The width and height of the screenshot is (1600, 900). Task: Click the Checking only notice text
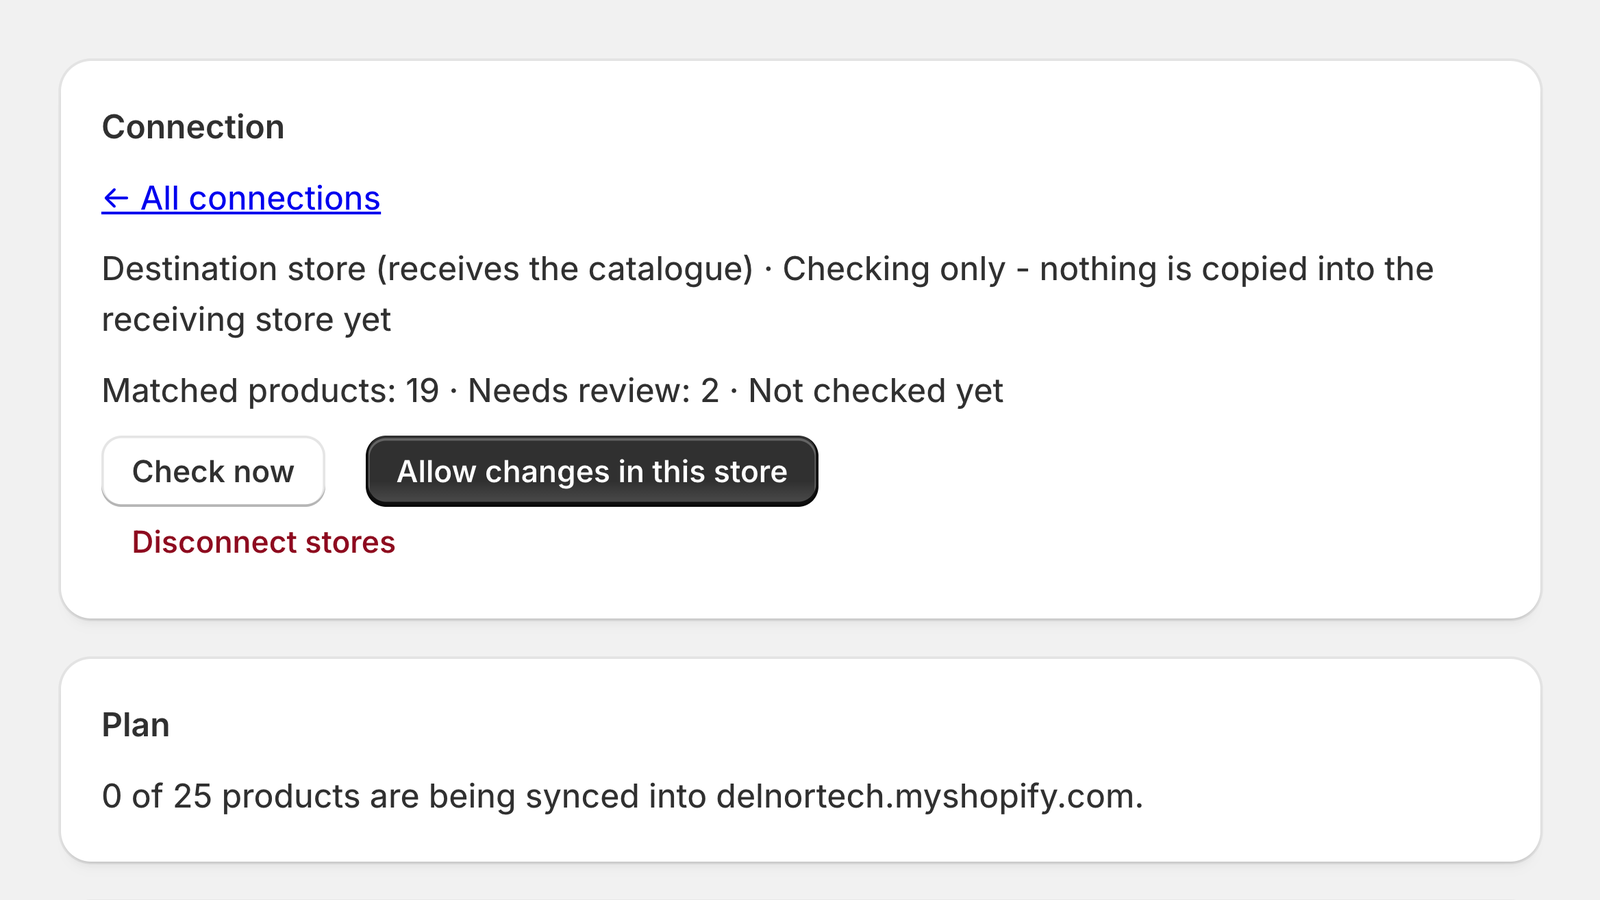(x=1108, y=269)
